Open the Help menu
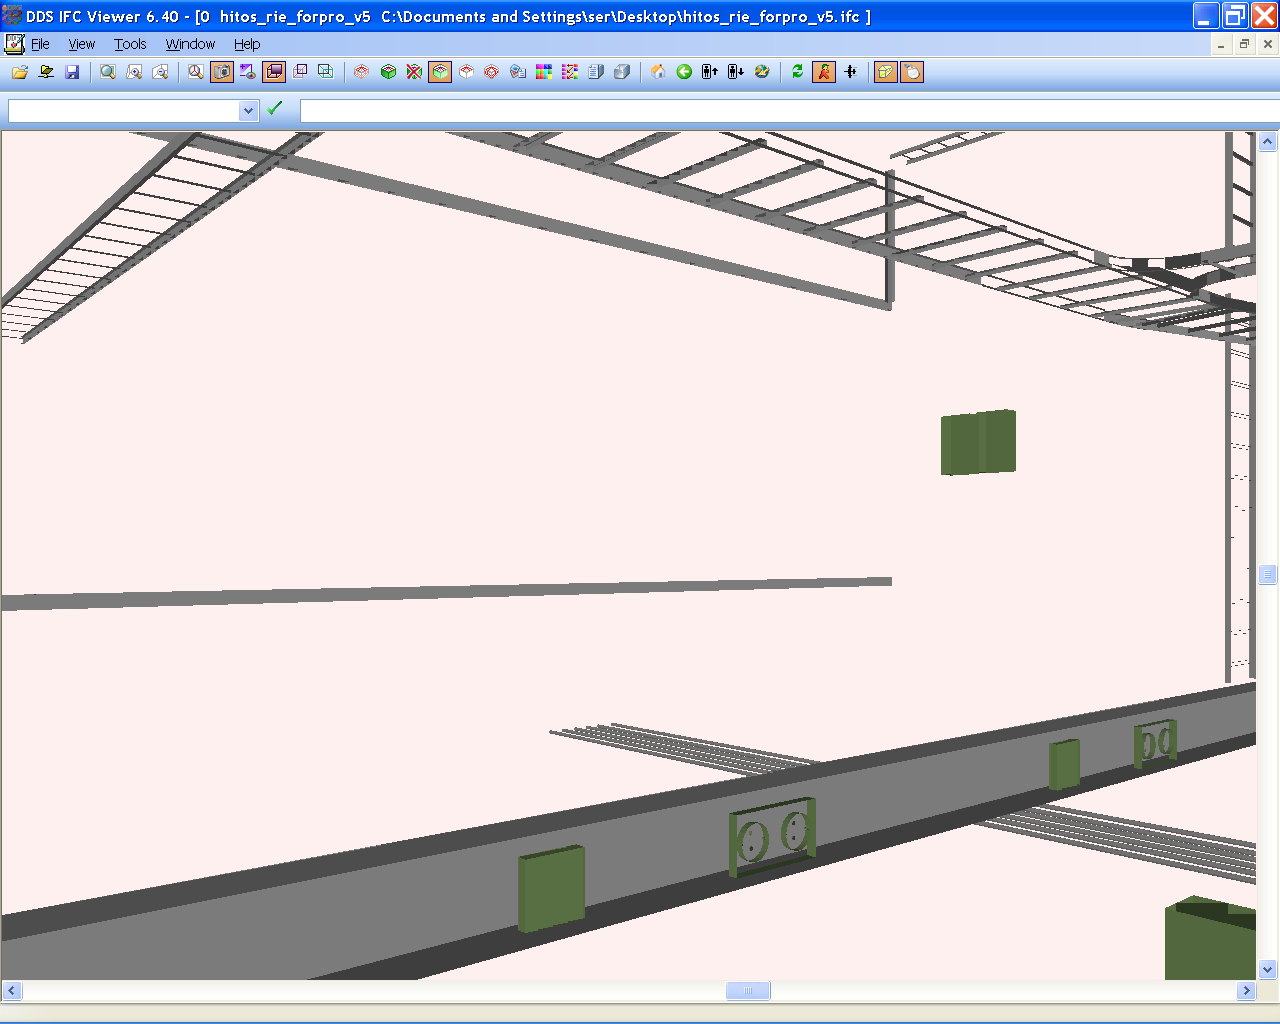 coord(247,44)
